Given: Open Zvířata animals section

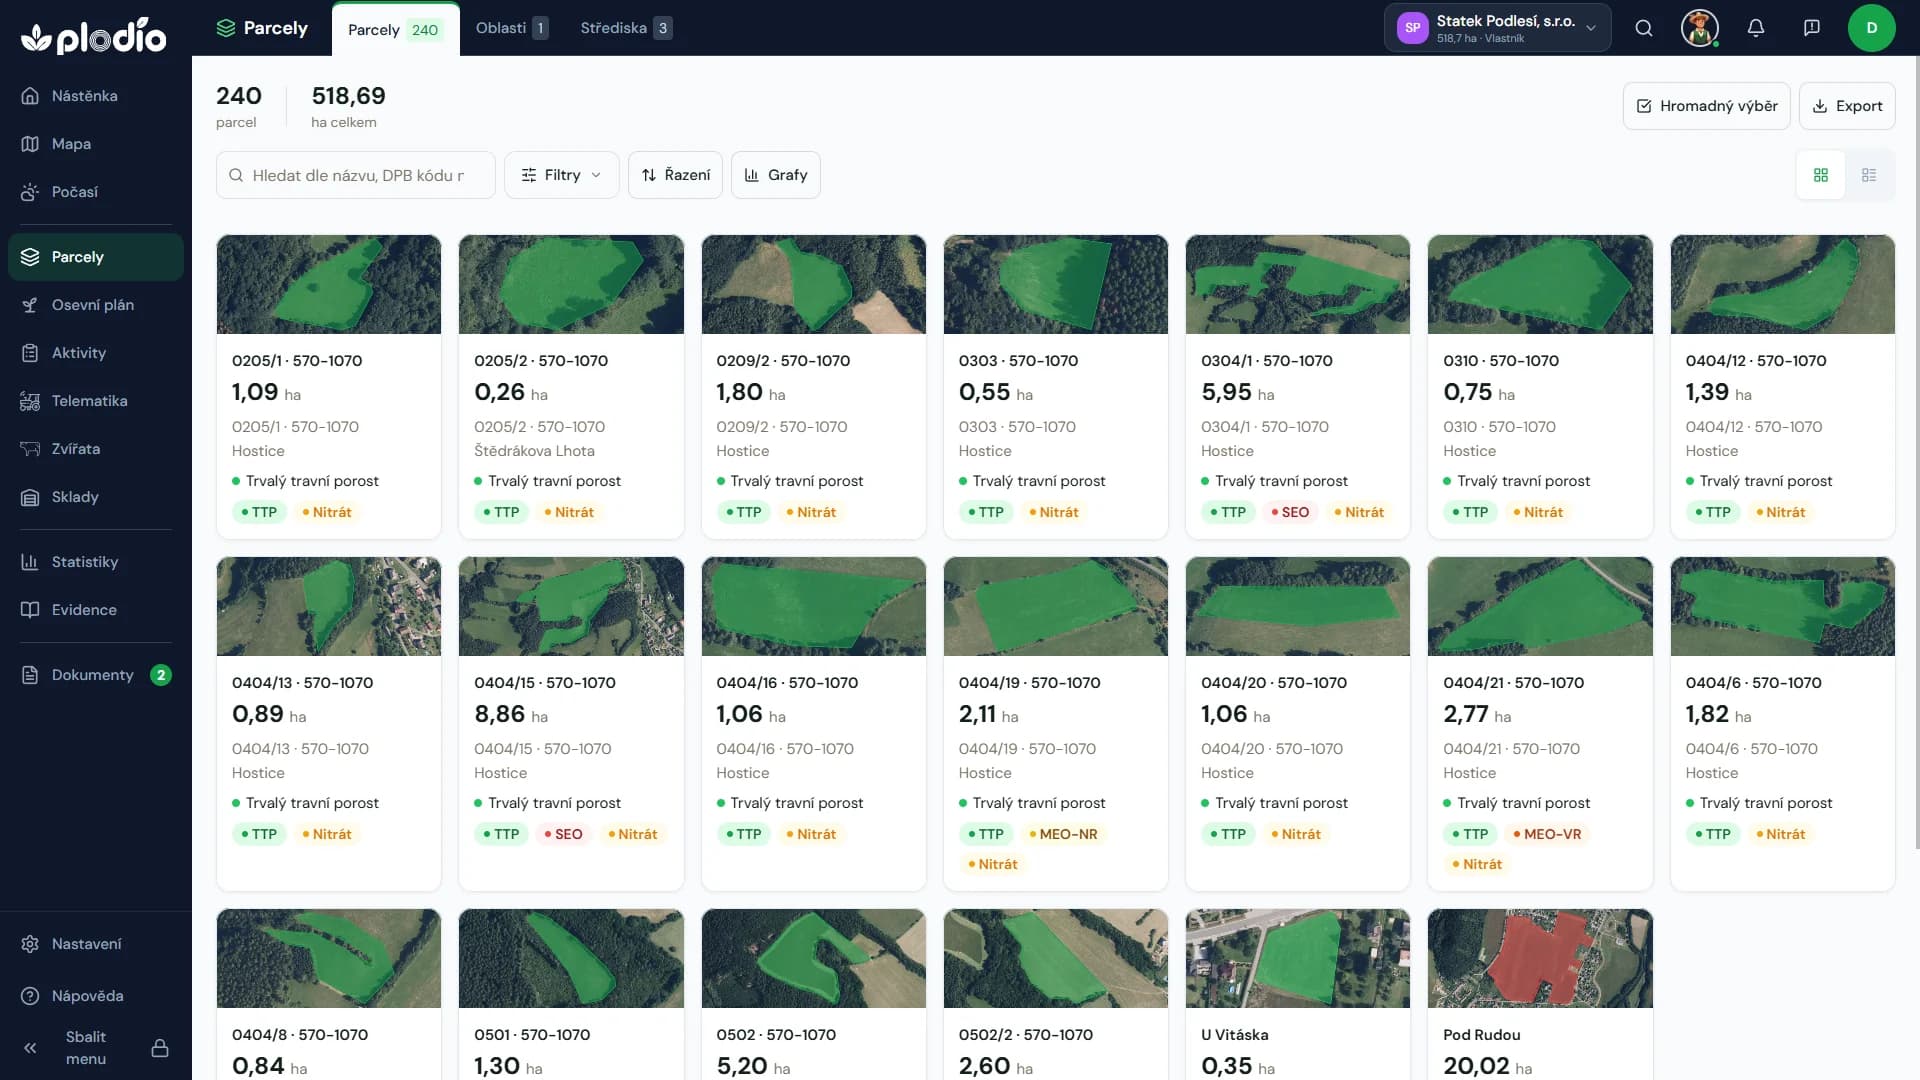Looking at the screenshot, I should (96, 449).
